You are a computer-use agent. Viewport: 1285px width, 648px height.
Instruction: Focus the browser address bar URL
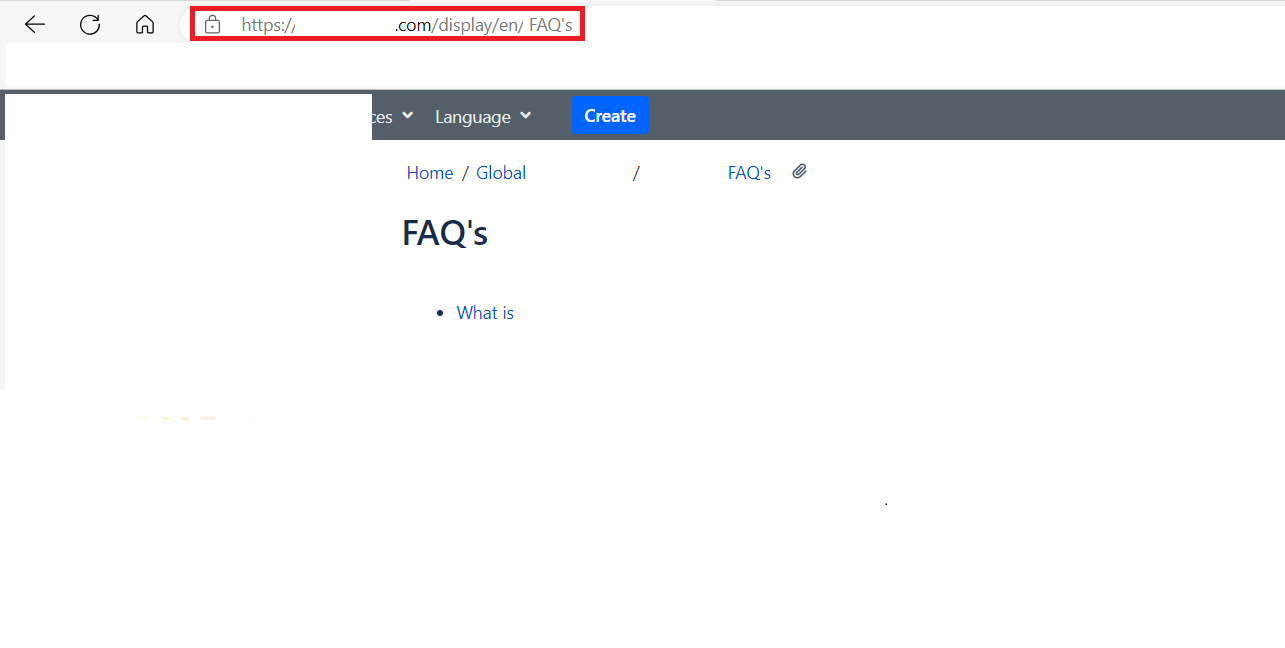point(407,25)
